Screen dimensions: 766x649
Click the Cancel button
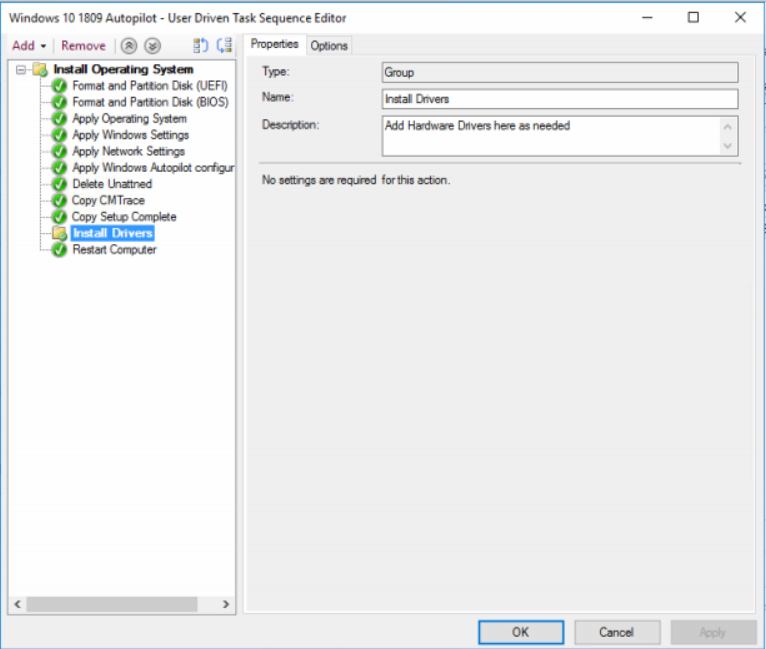click(617, 632)
